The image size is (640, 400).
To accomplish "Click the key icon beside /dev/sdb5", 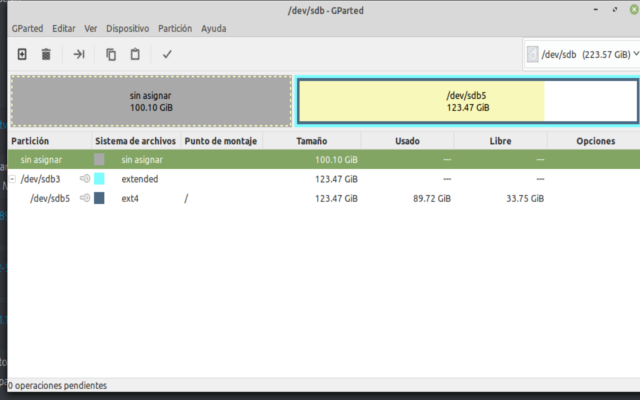I will 85,198.
